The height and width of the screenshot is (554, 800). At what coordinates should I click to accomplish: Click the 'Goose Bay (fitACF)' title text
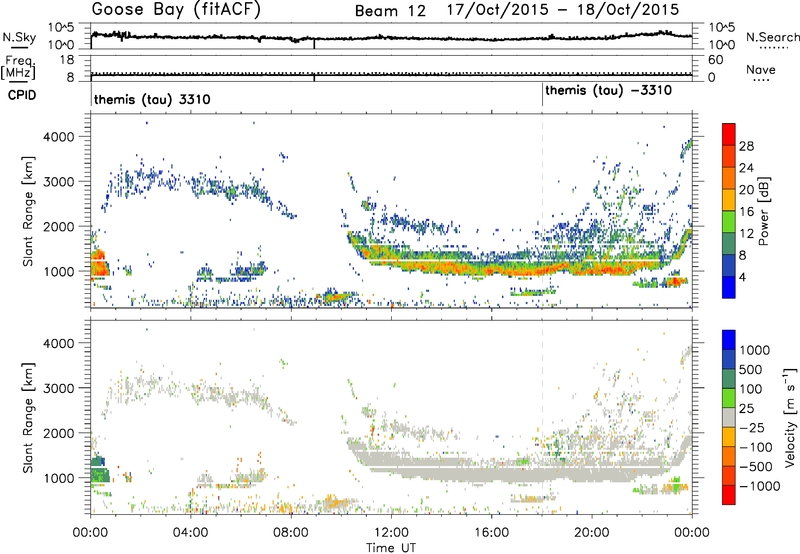pos(176,10)
